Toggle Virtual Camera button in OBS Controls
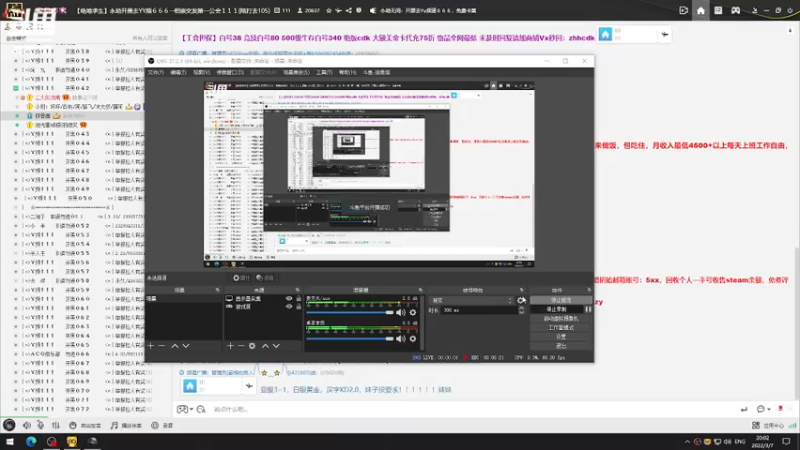The image size is (800, 450). click(561, 318)
